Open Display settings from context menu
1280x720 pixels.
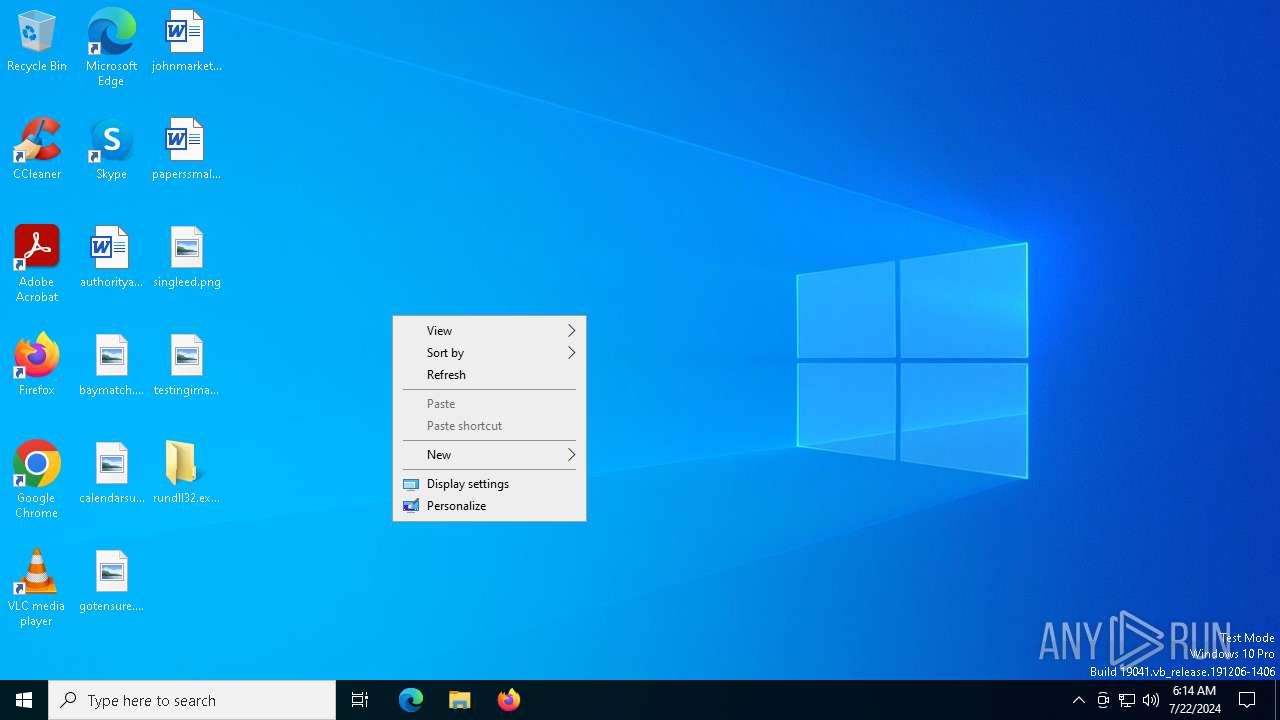point(489,484)
